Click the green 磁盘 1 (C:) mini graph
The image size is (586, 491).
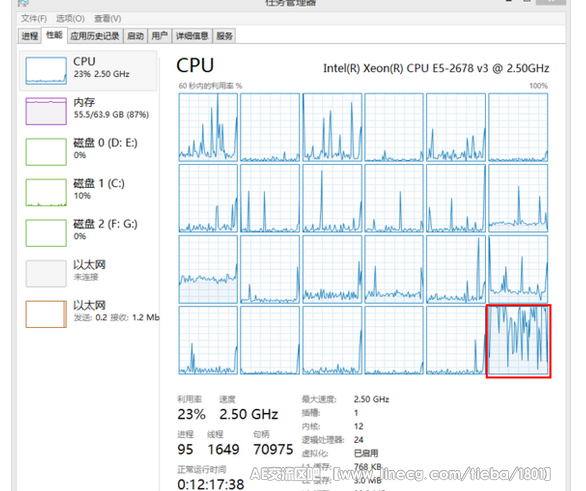tap(46, 192)
